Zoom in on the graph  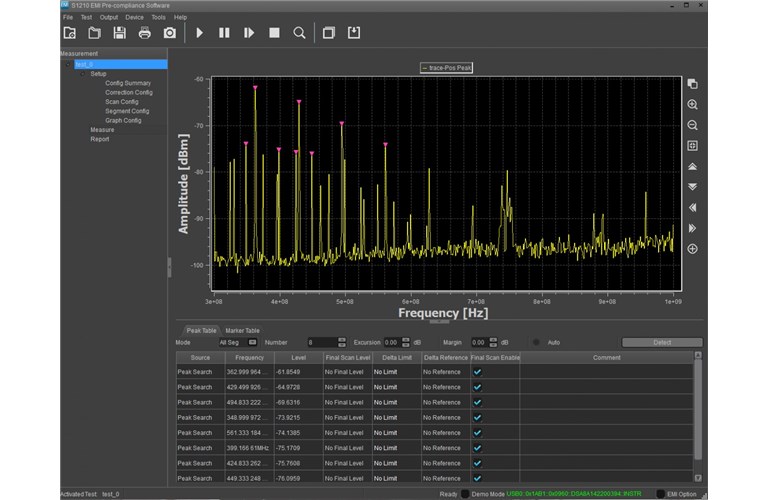click(692, 105)
